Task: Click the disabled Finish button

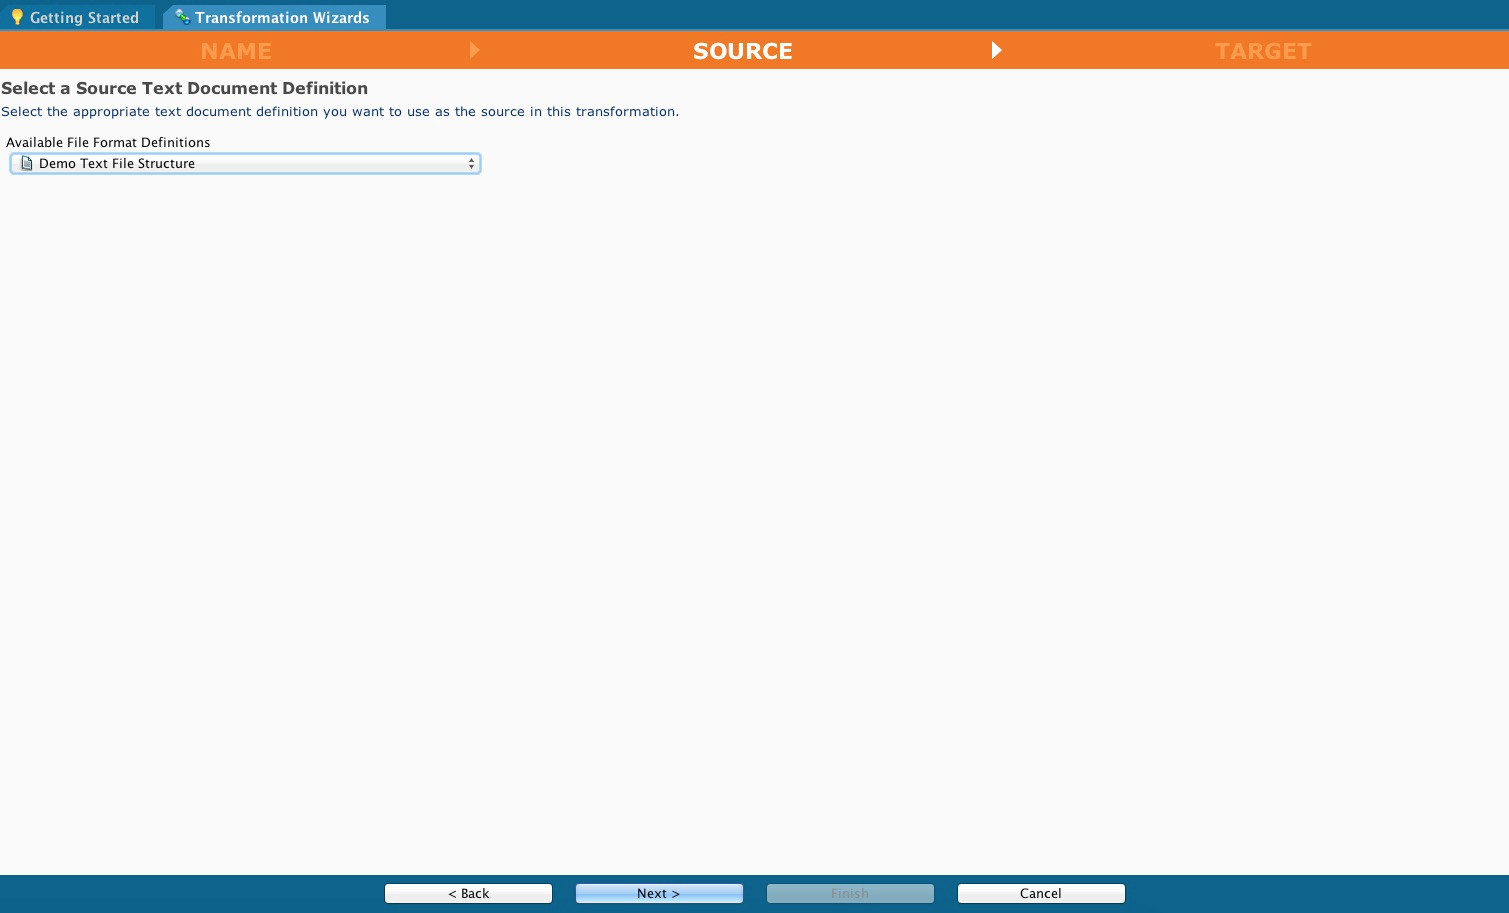Action: click(849, 893)
